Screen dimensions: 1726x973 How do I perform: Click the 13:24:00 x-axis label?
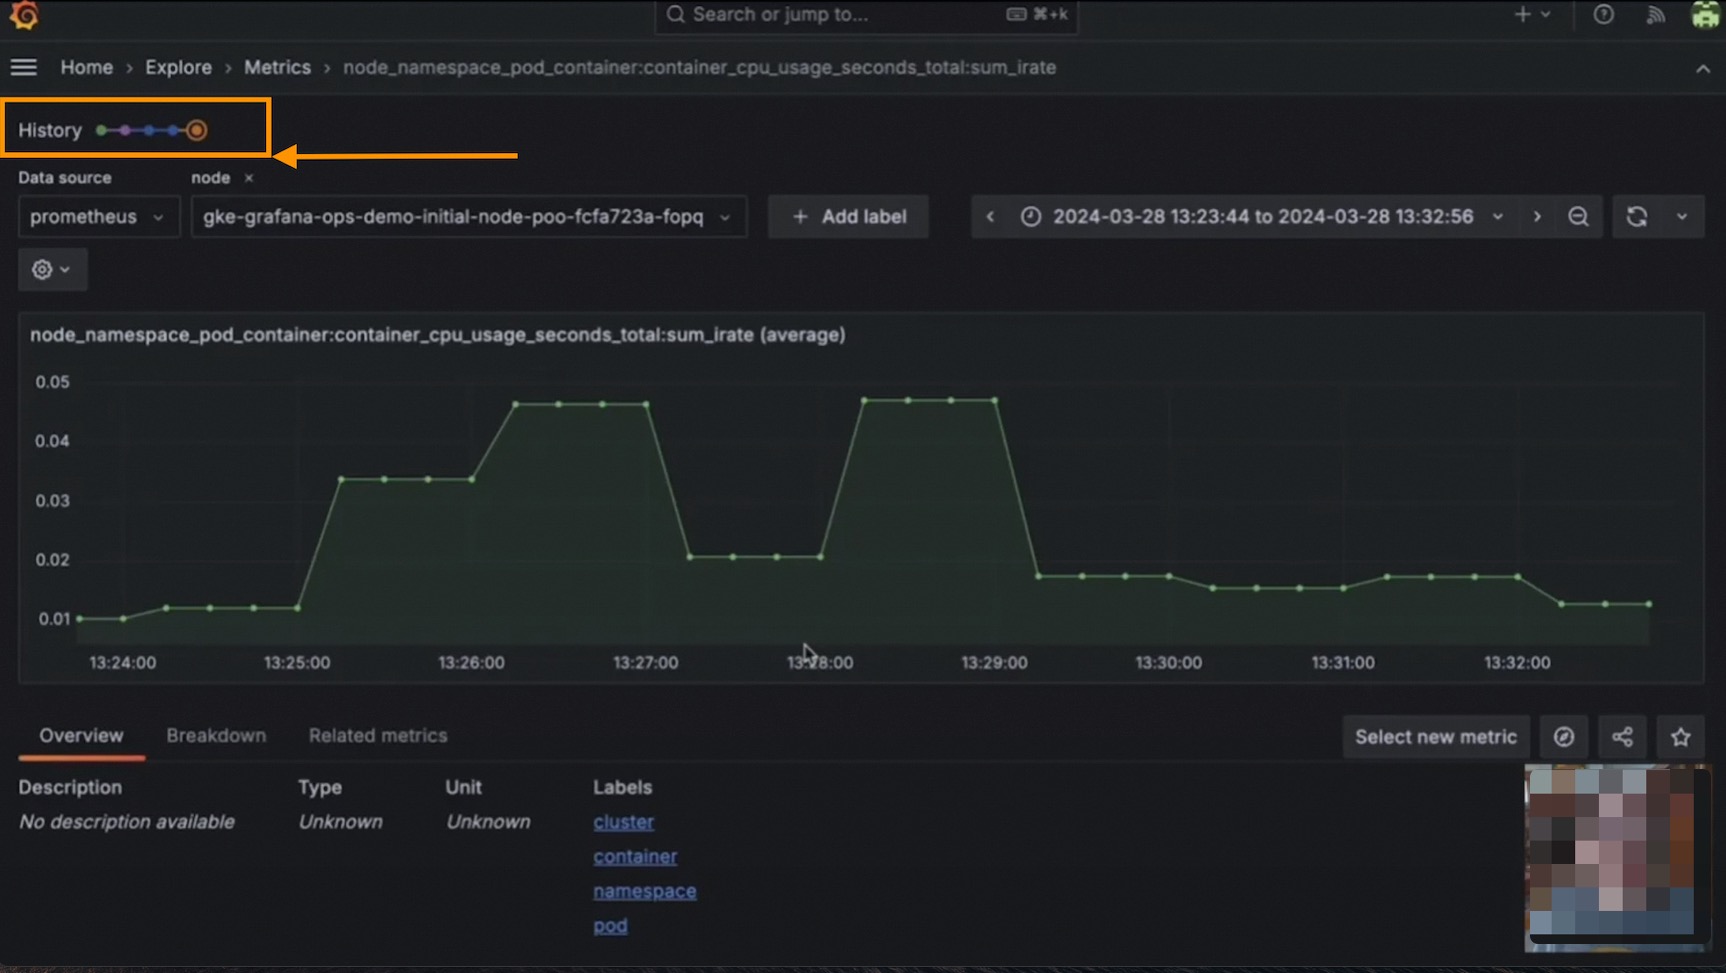[x=122, y=663]
